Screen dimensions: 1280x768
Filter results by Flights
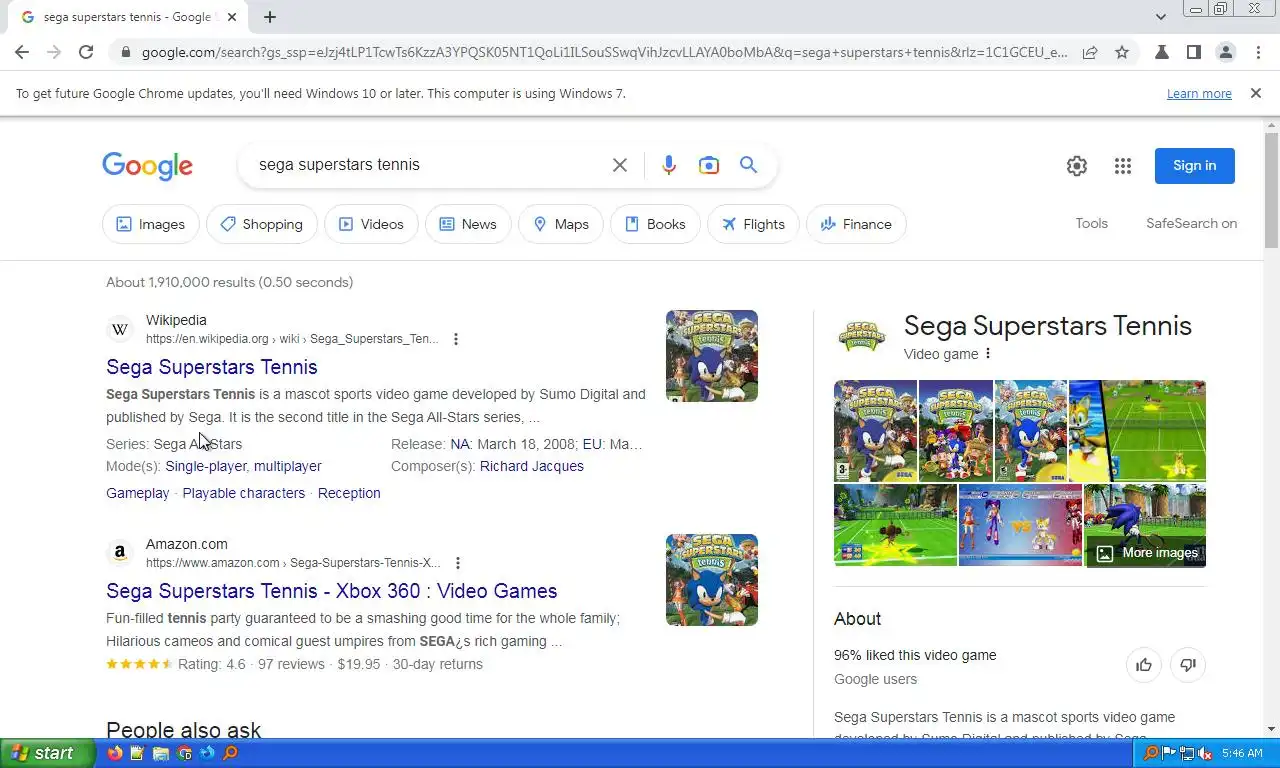pyautogui.click(x=753, y=224)
